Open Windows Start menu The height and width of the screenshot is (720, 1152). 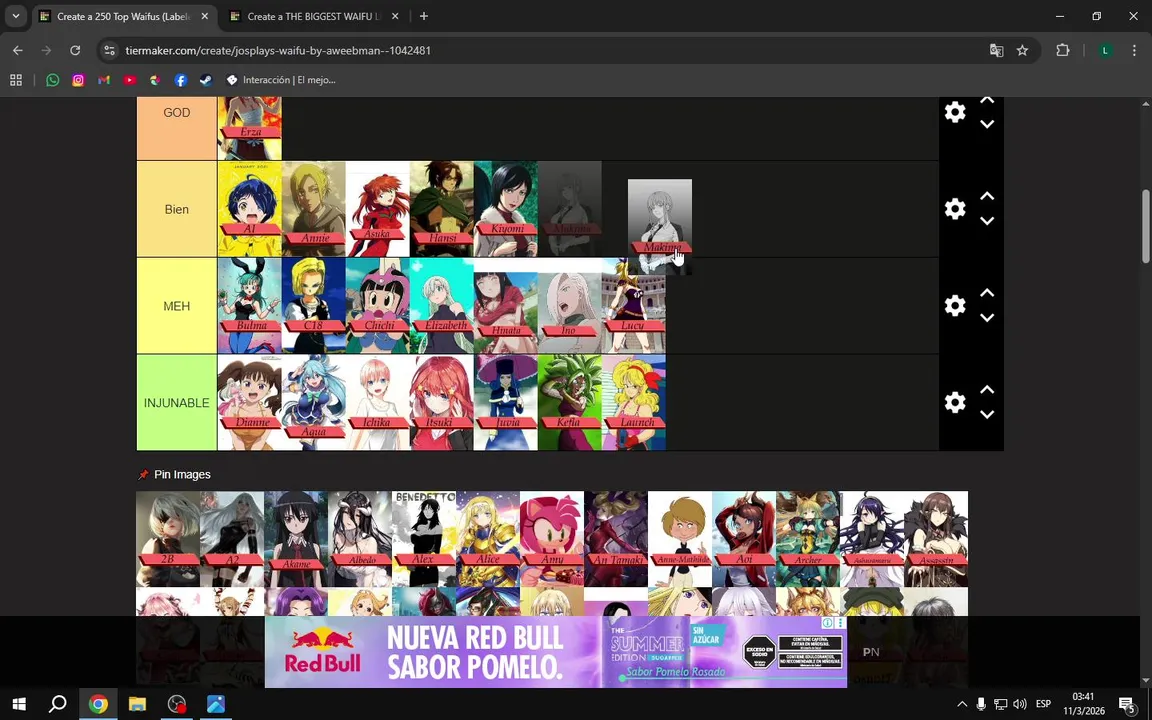point(19,704)
